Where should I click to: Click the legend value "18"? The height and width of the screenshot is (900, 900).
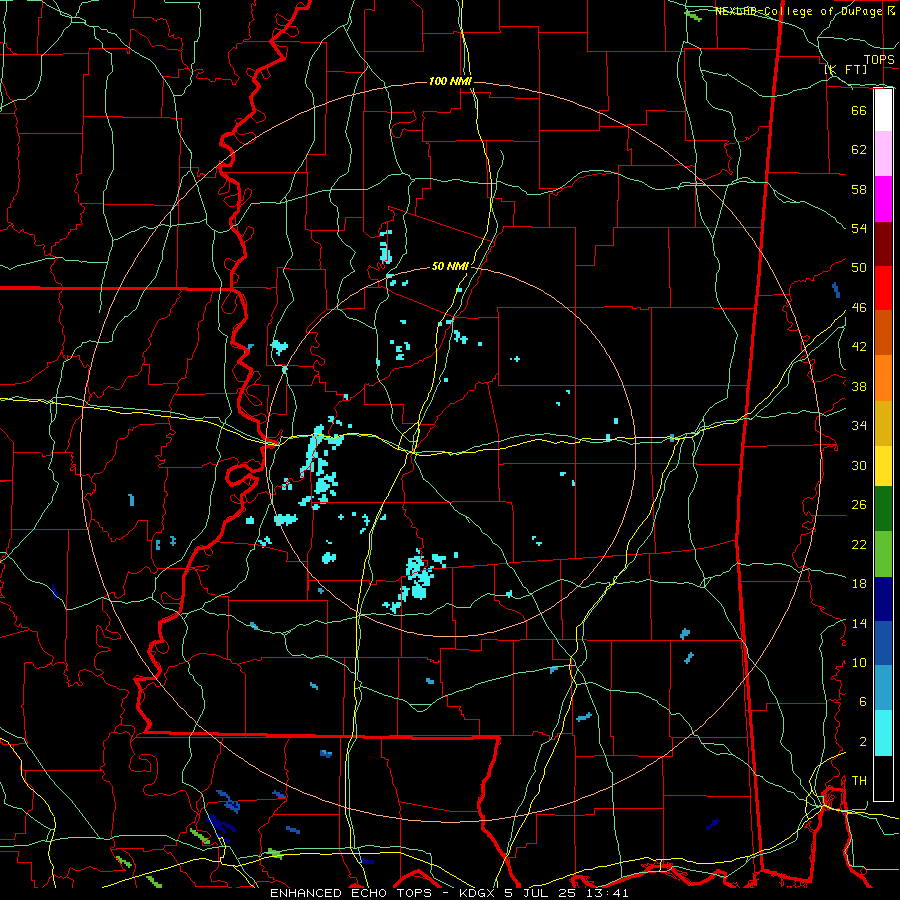coord(859,584)
